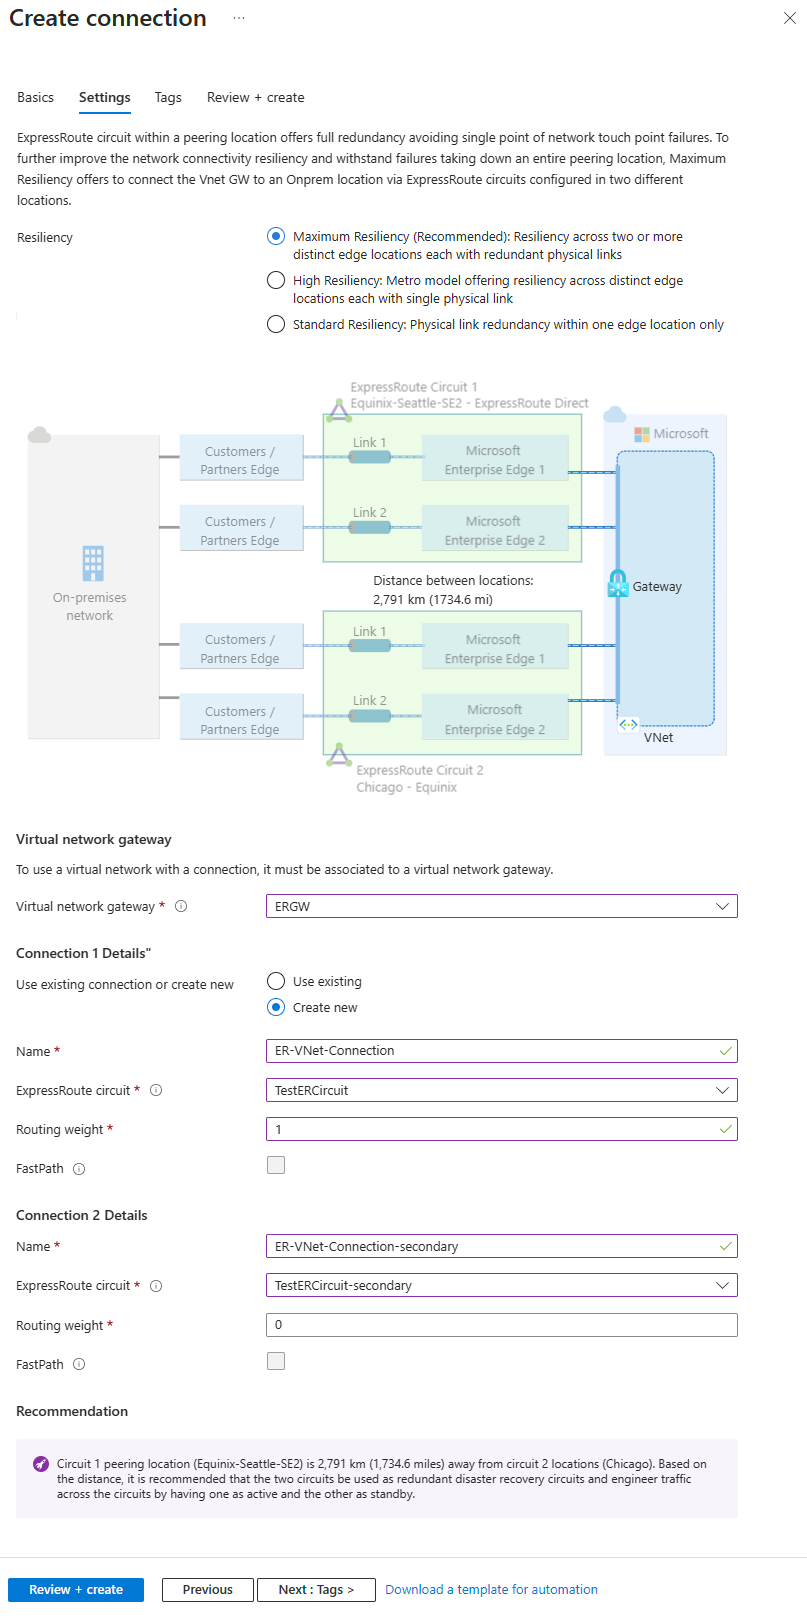Open the Tags tab
Viewport: 807px width, 1619px height.
[x=167, y=97]
